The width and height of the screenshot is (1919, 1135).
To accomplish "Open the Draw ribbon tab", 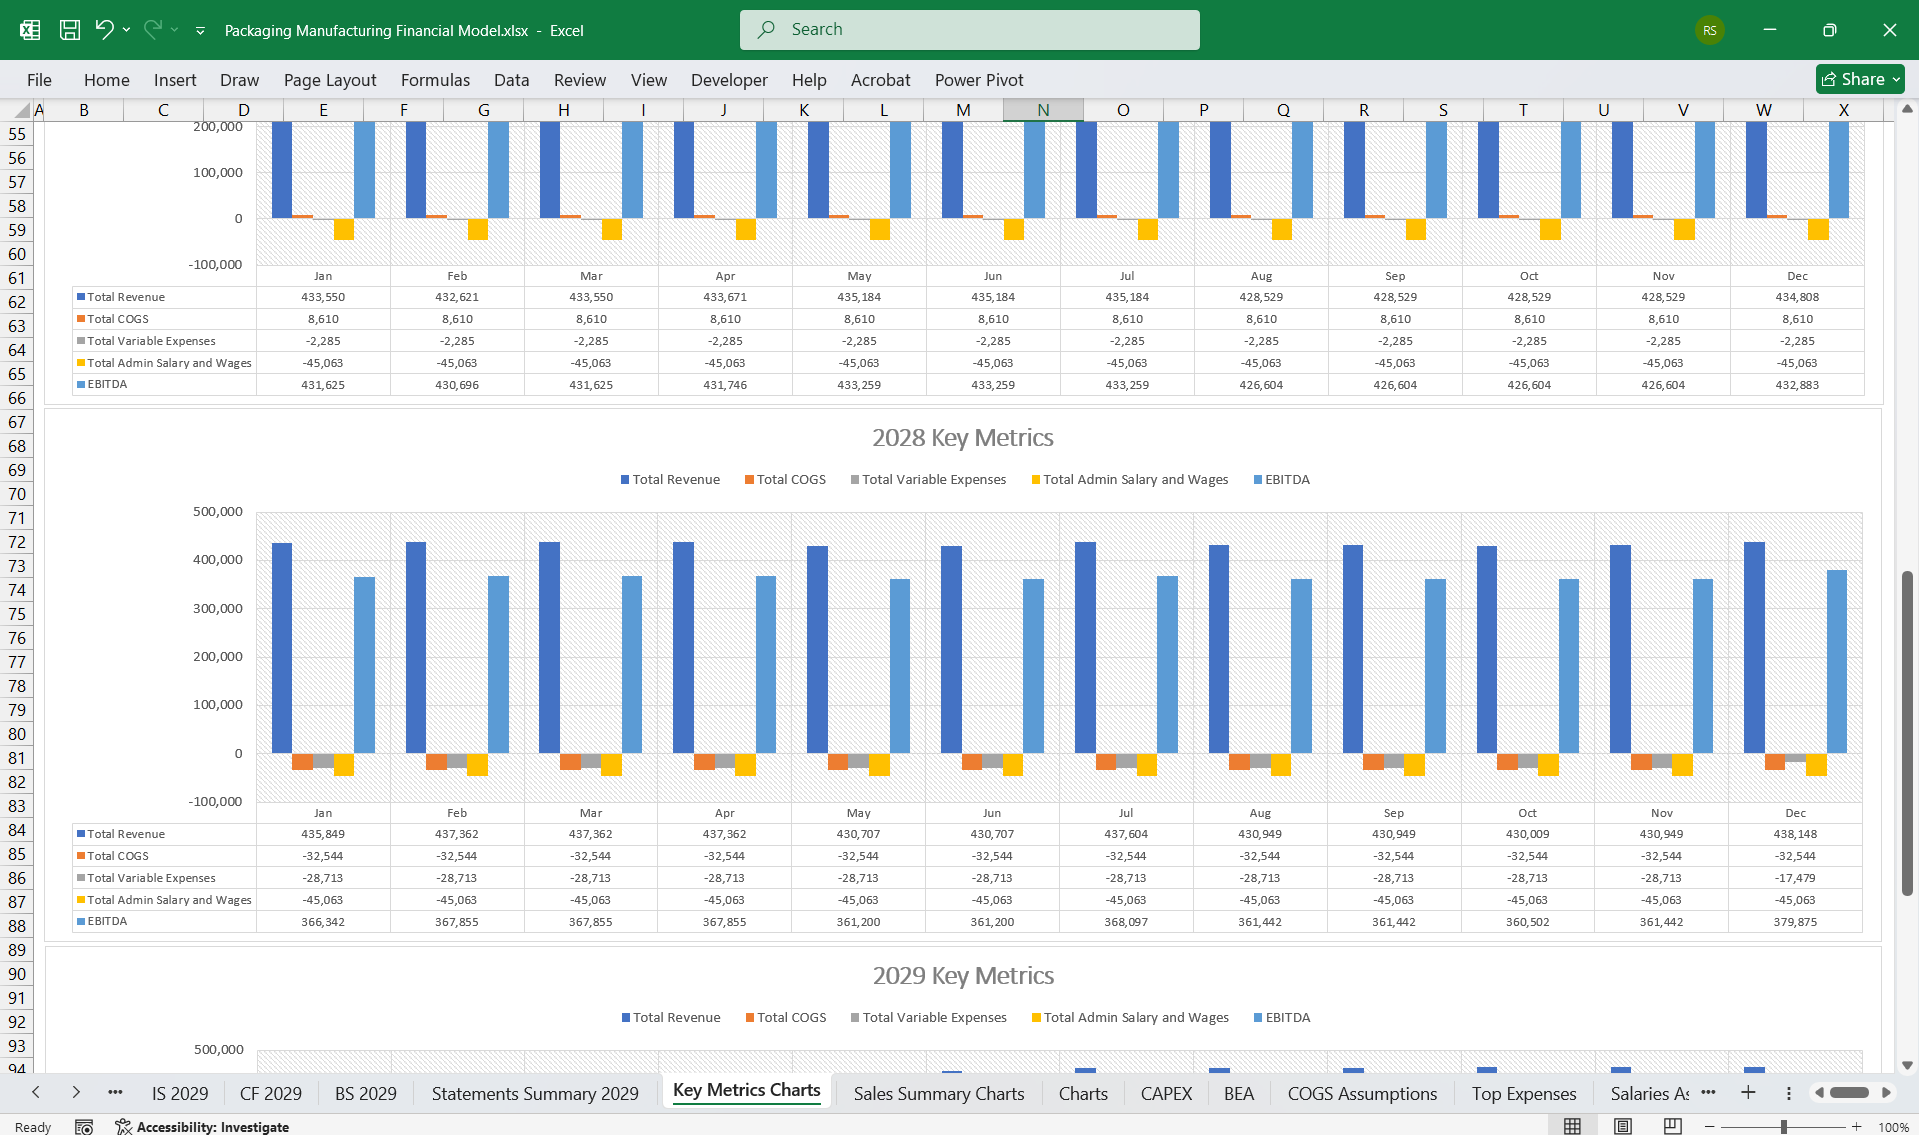I will (x=239, y=80).
